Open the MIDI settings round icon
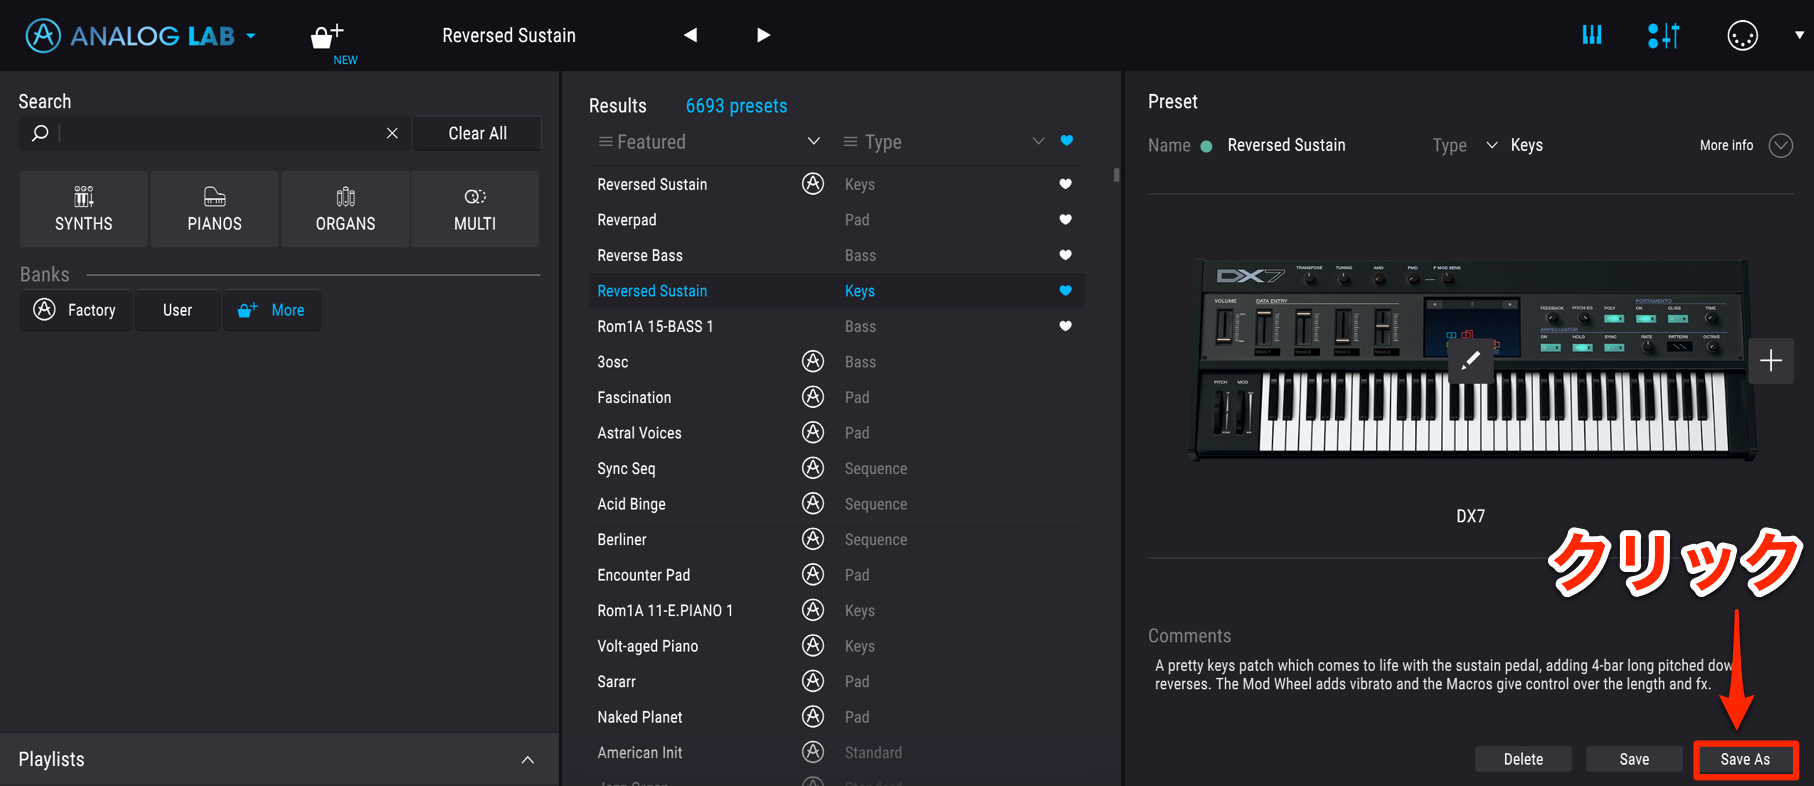 [x=1742, y=36]
